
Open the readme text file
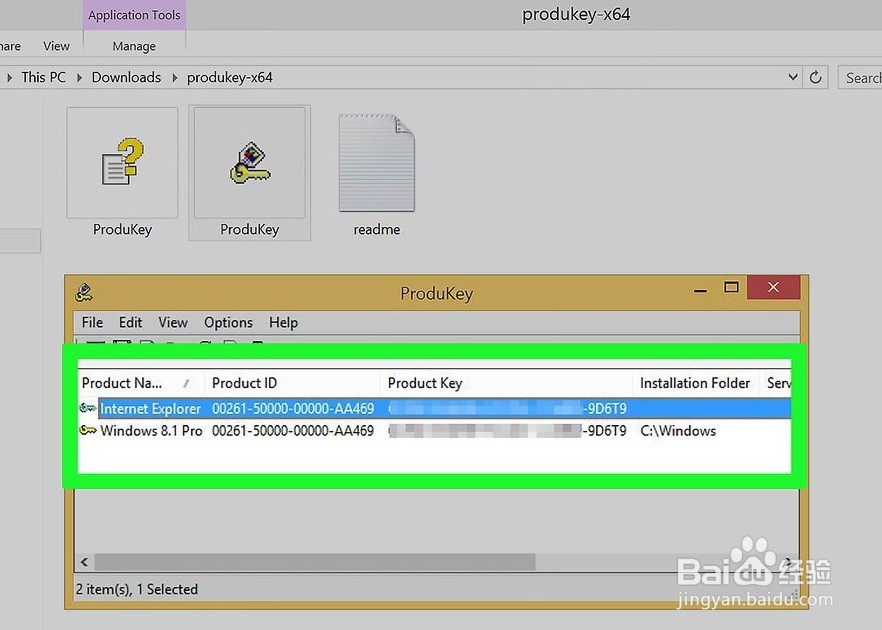tap(376, 163)
